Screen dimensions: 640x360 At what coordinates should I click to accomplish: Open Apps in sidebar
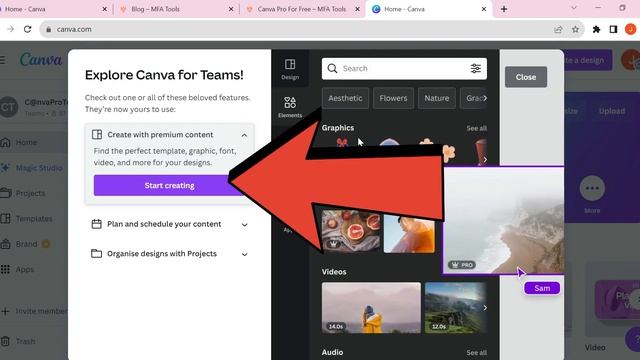click(24, 269)
